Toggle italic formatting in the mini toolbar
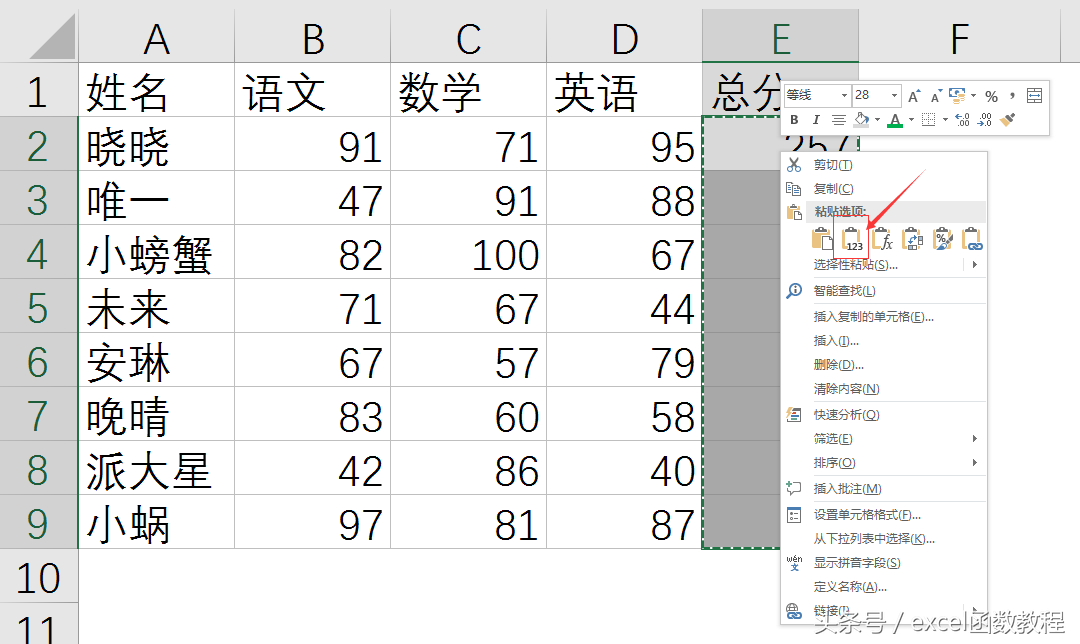 816,120
